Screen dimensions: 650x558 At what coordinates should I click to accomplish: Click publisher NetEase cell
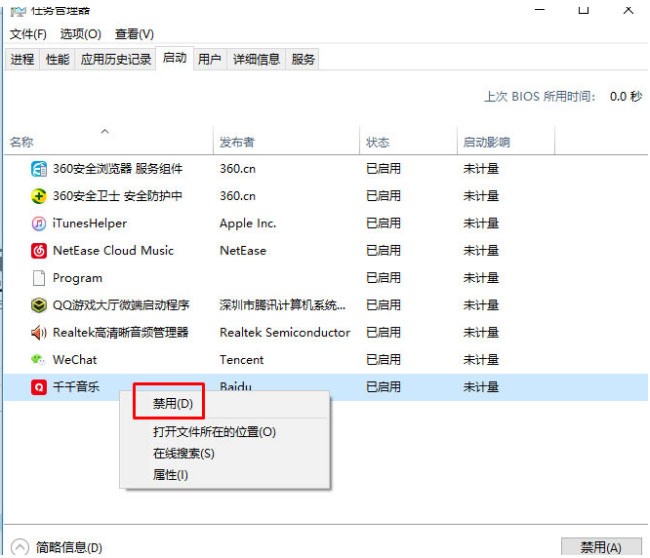tap(243, 251)
